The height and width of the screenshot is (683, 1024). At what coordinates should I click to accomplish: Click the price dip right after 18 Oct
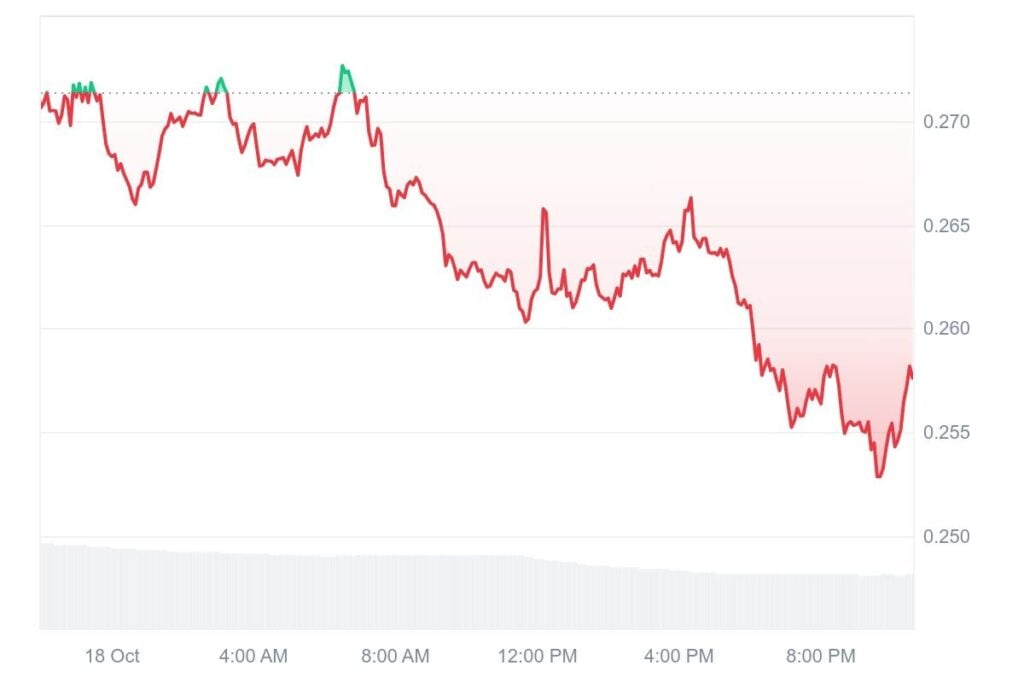click(x=135, y=204)
